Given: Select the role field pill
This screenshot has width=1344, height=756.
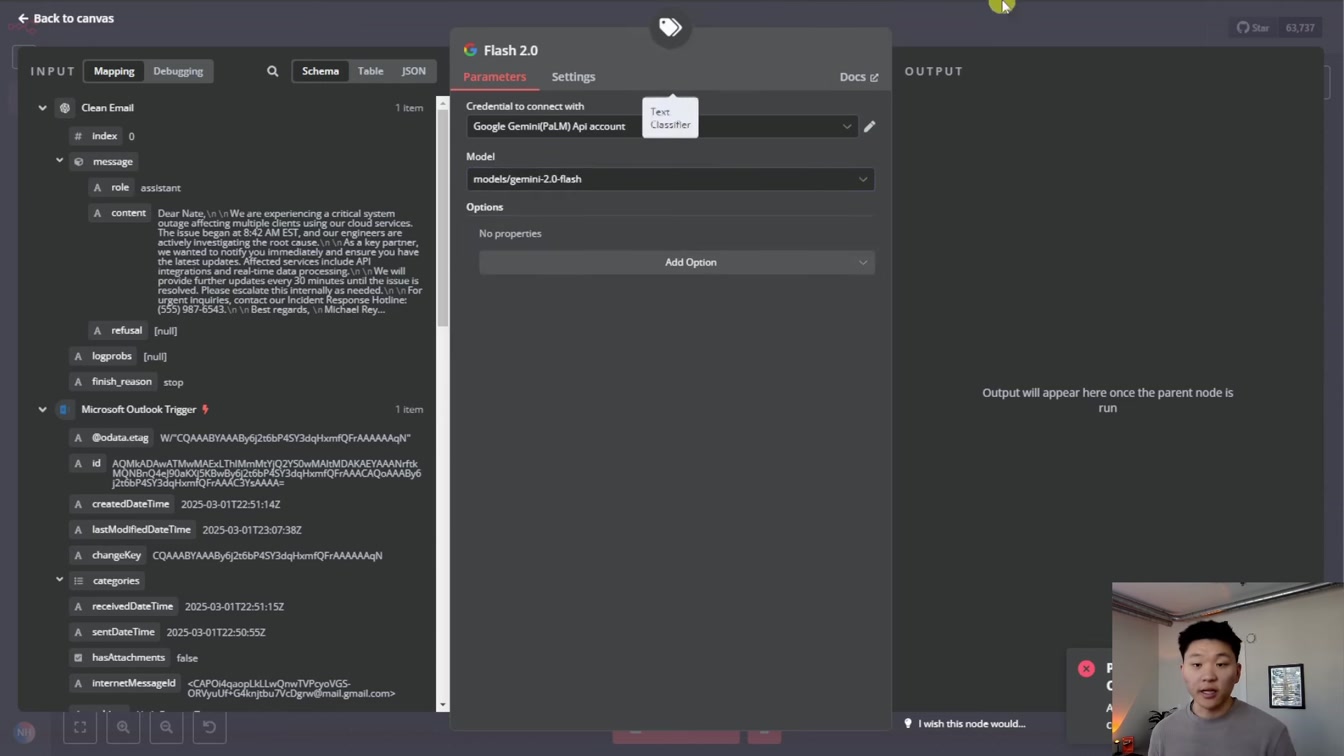Looking at the screenshot, I should 111,188.
